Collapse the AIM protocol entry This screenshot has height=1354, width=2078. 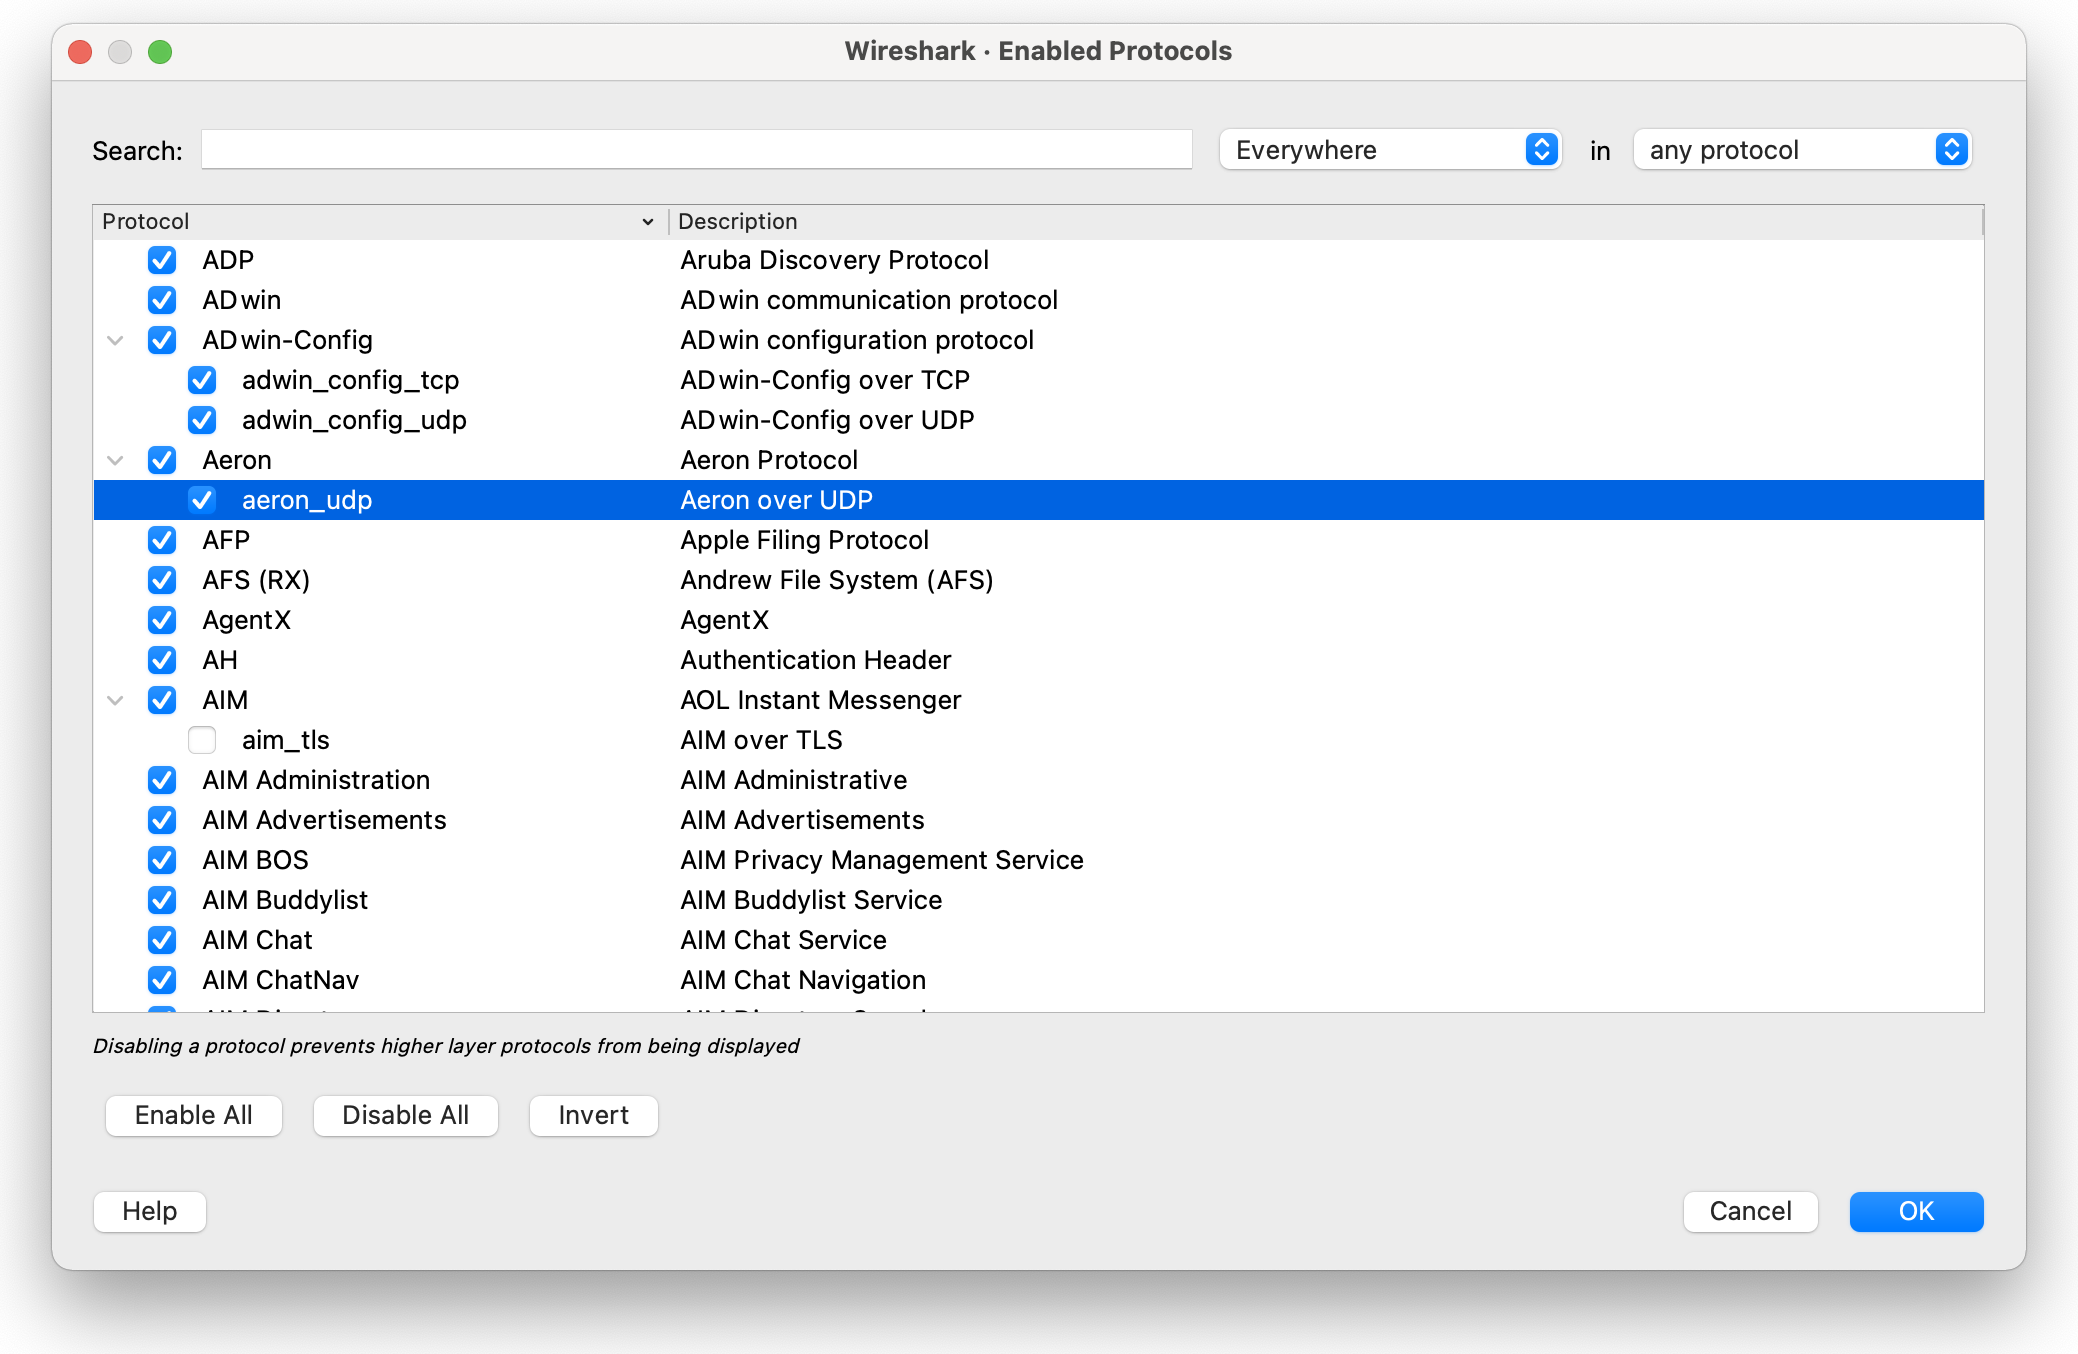(115, 700)
